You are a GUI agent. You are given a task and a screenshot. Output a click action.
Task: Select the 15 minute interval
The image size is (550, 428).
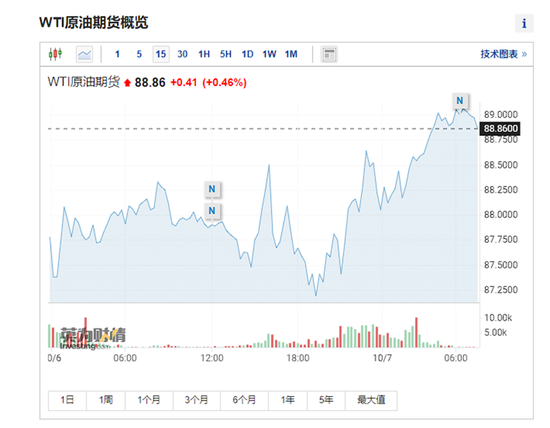(161, 54)
